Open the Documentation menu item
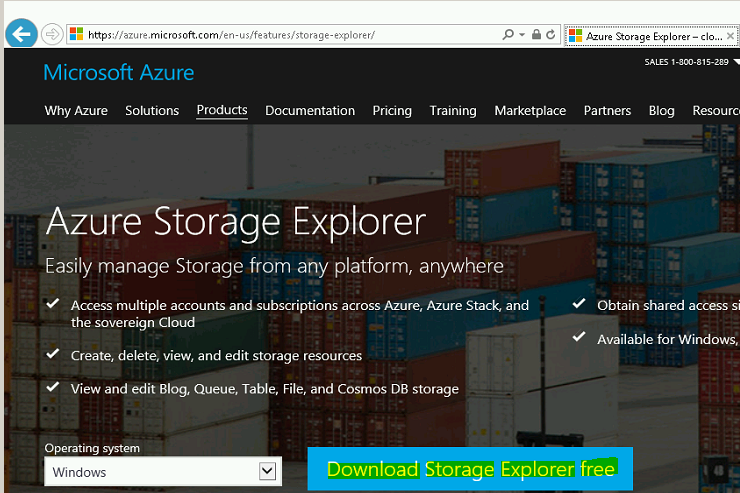This screenshot has width=740, height=493. click(x=310, y=110)
